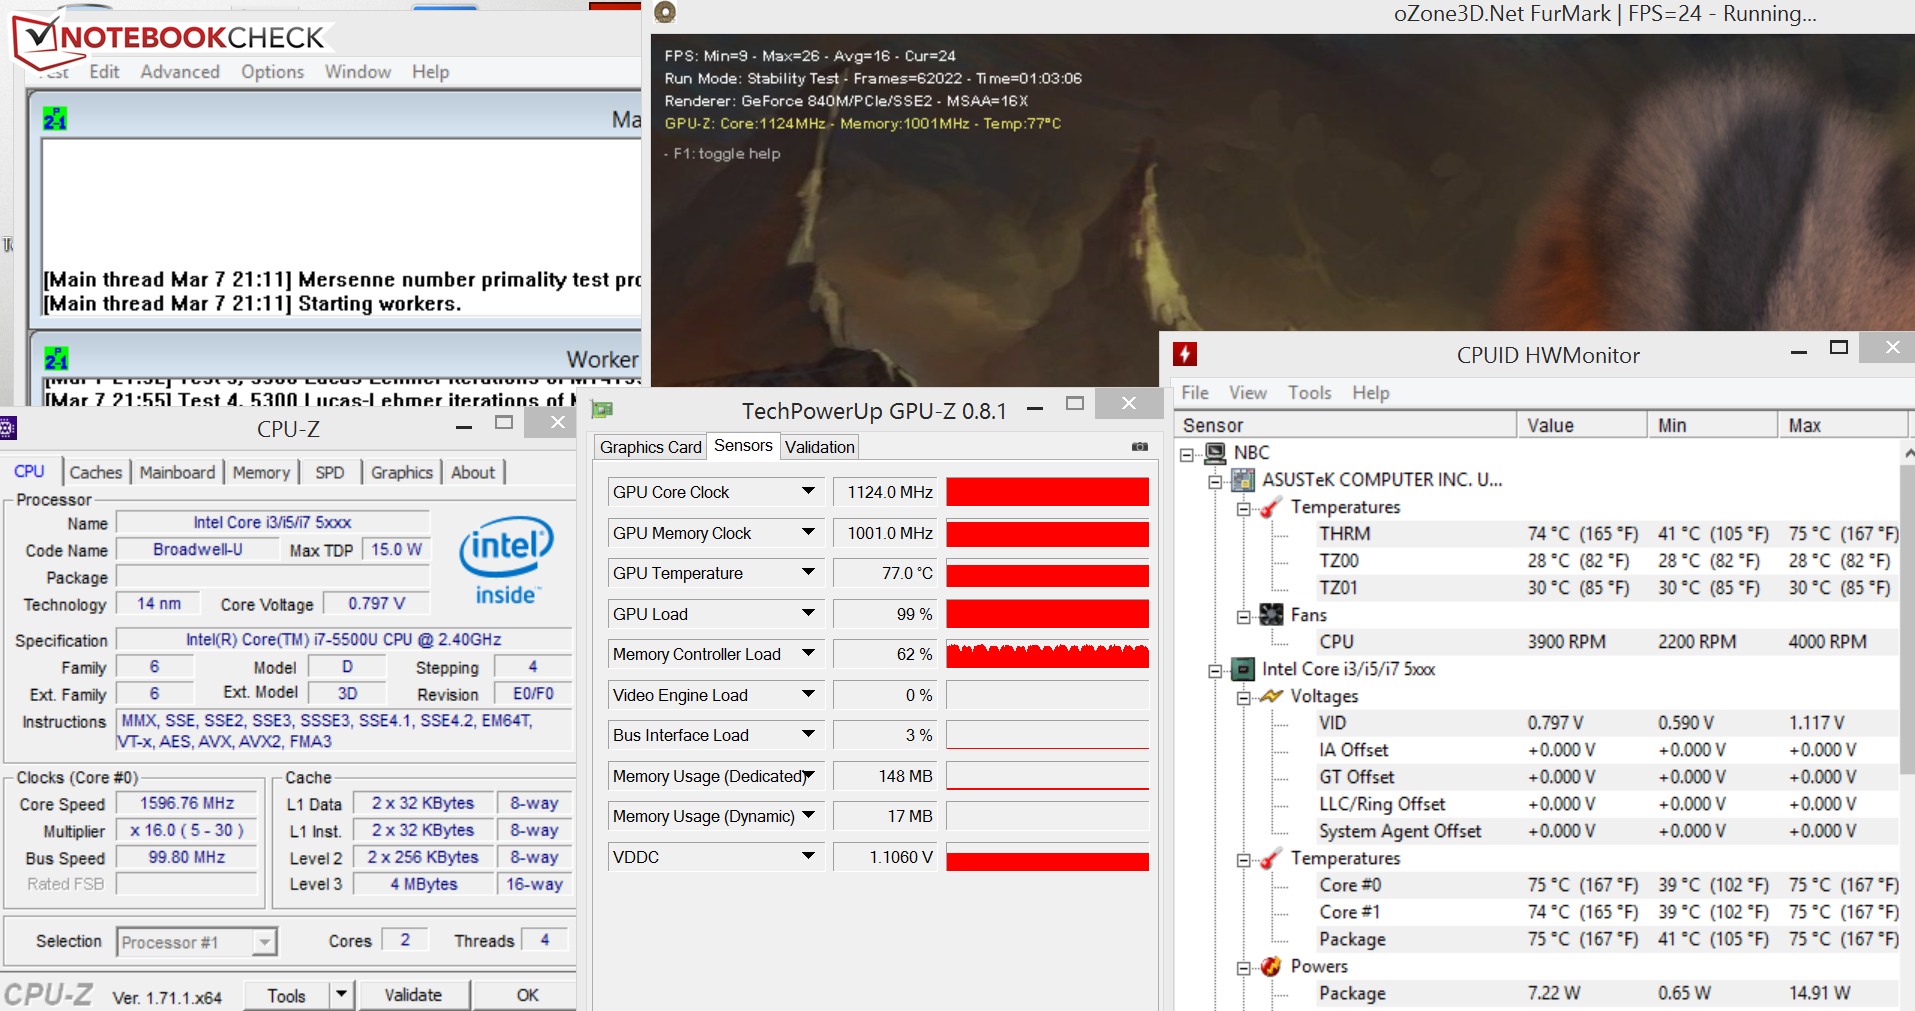The height and width of the screenshot is (1011, 1915).
Task: Collapse the Powers node in HWMonitor
Action: pyautogui.click(x=1243, y=967)
